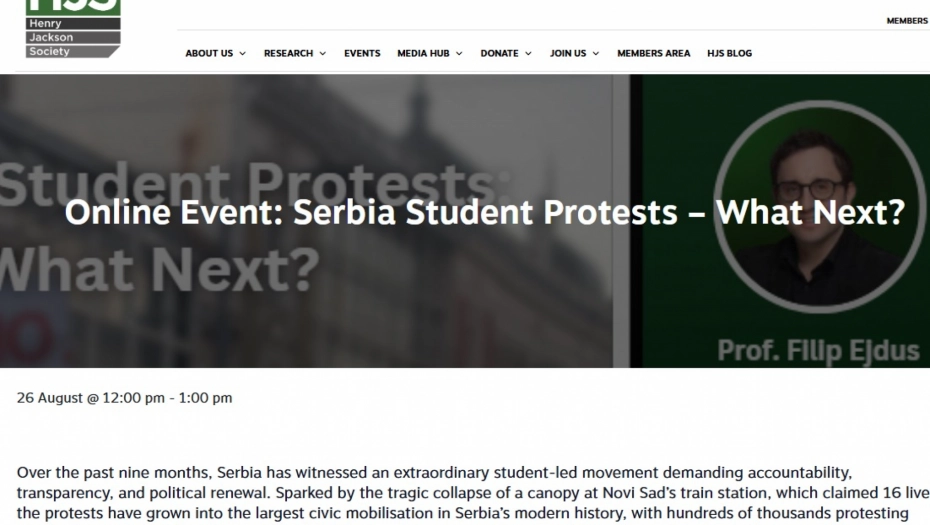
Task: Open the Research menu item
Action: [x=288, y=54]
